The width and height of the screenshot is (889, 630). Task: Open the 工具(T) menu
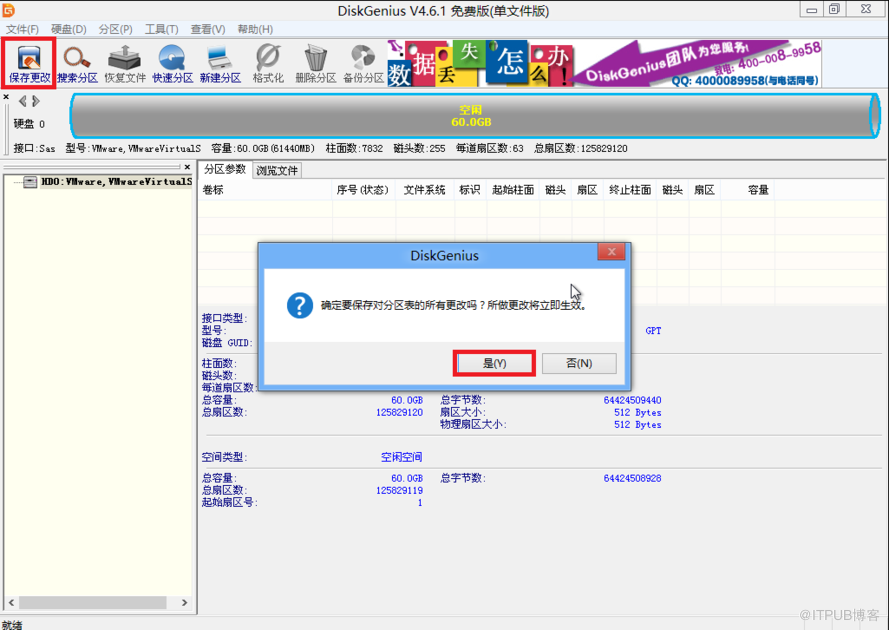[x=162, y=29]
